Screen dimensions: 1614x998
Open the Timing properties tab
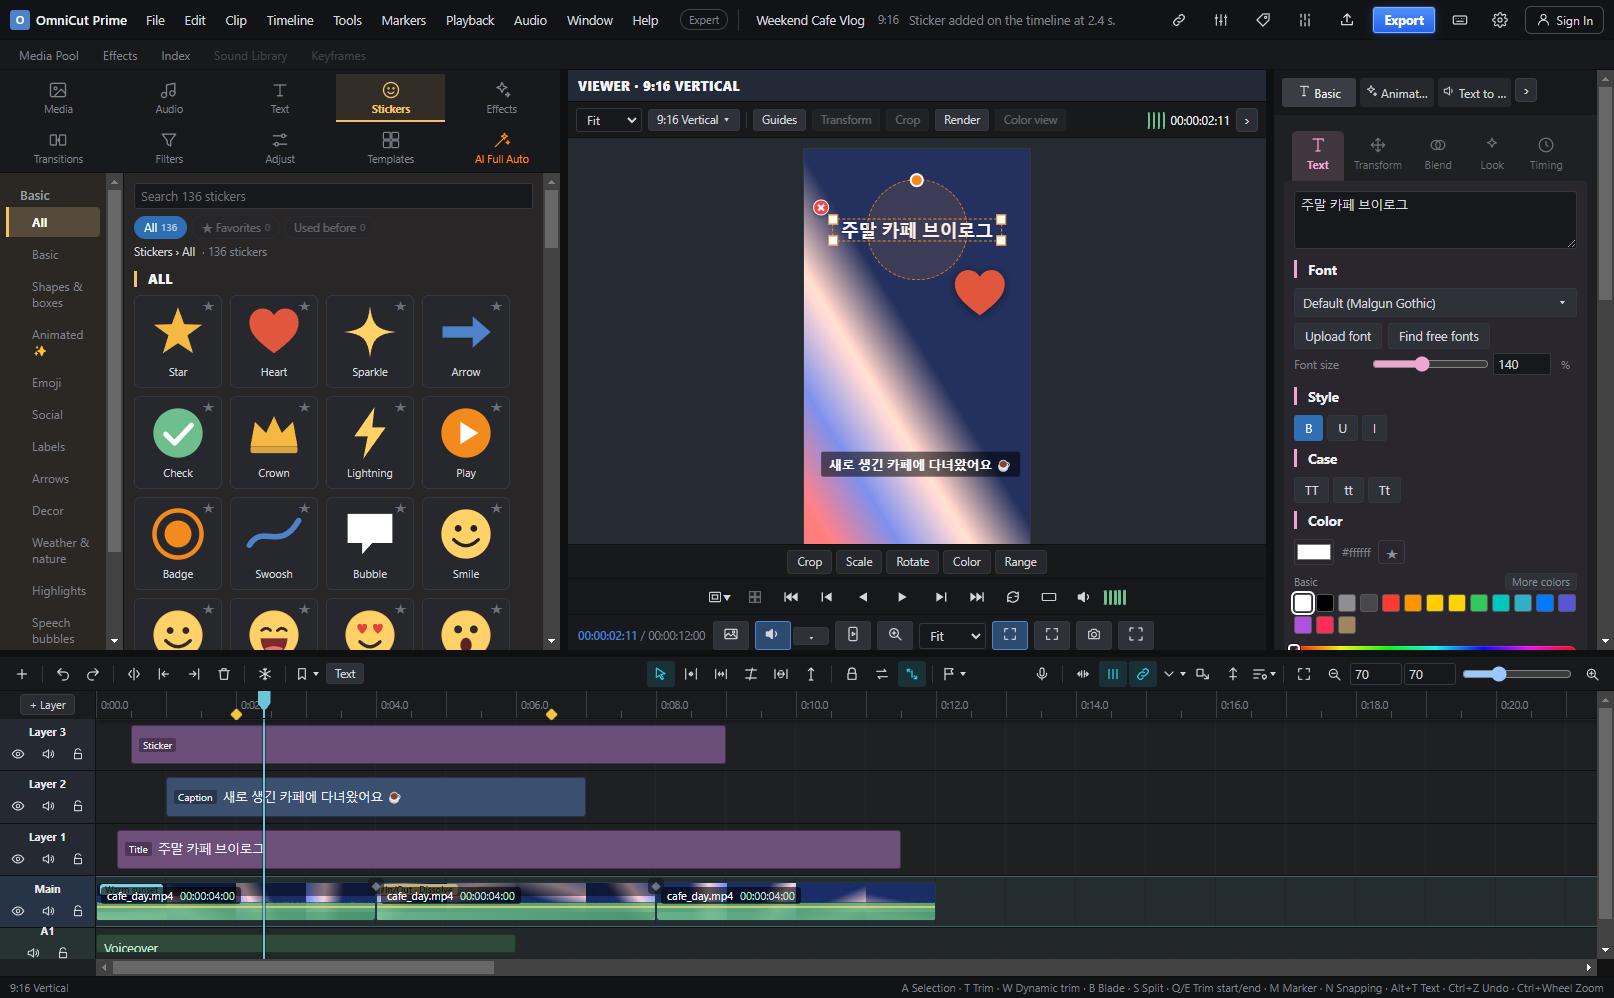tap(1546, 154)
